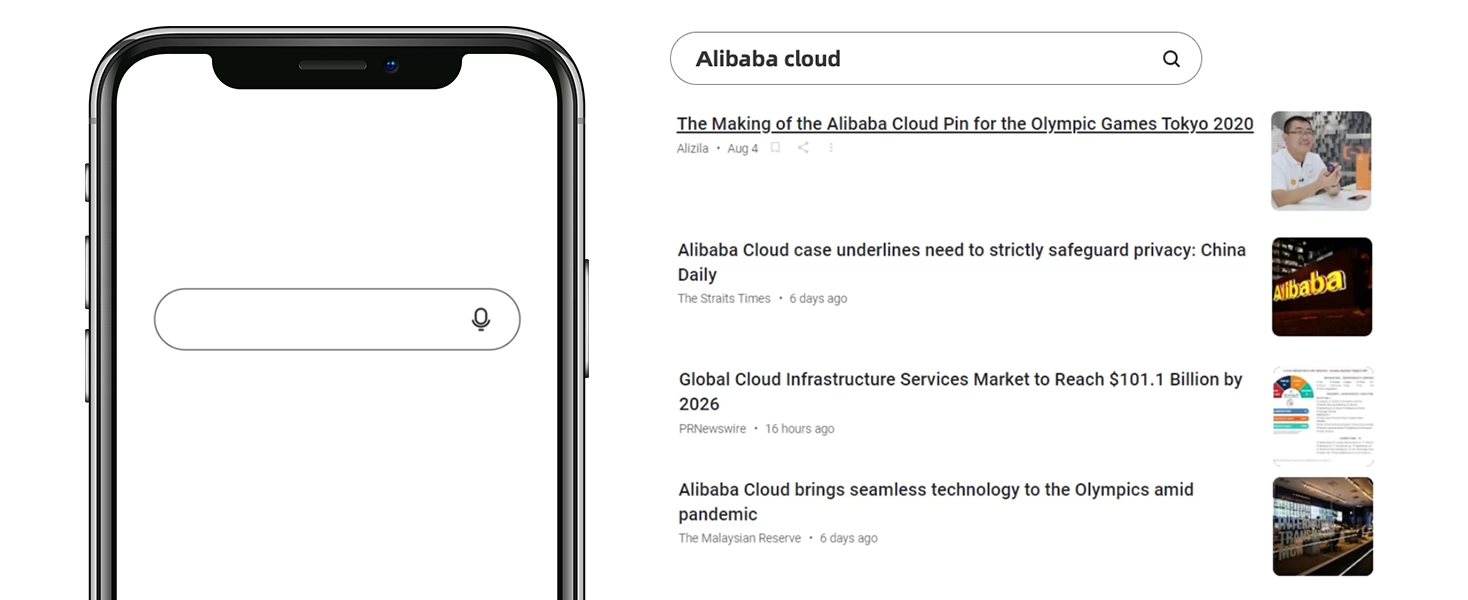This screenshot has height=600, width=1468.
Task: Click the PRNewswire source label
Action: [x=712, y=429]
